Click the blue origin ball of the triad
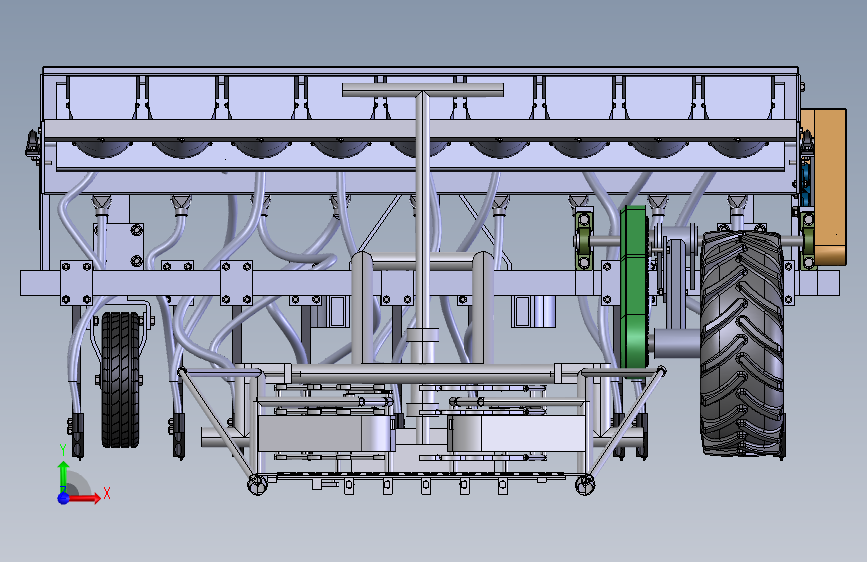The height and width of the screenshot is (562, 867). [x=64, y=498]
